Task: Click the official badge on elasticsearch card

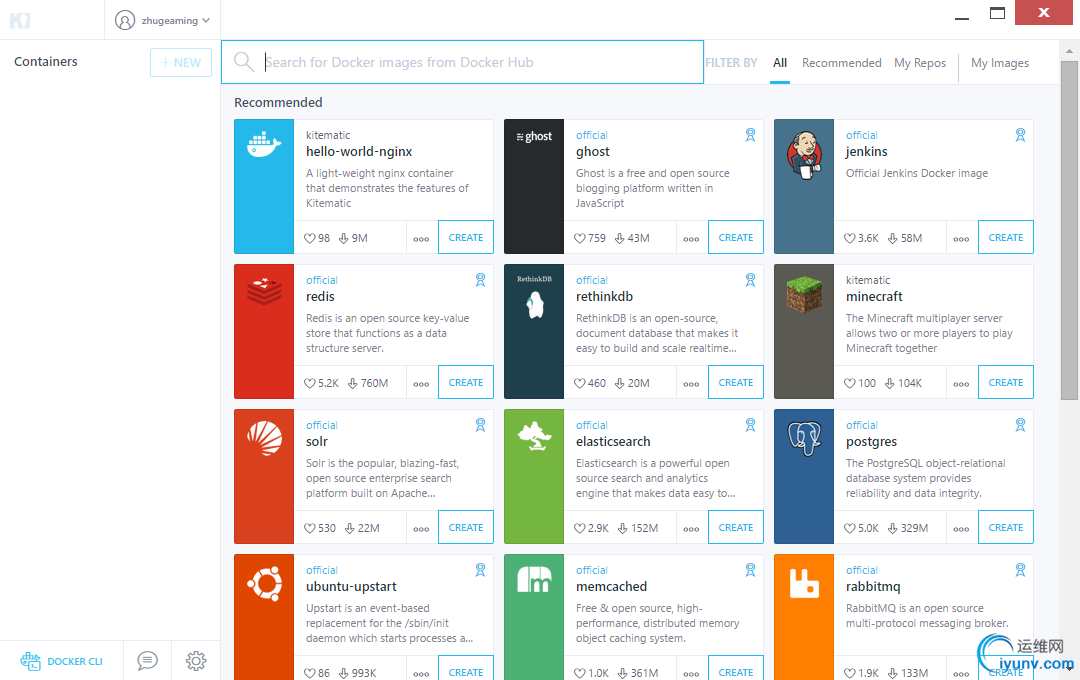Action: [x=750, y=425]
